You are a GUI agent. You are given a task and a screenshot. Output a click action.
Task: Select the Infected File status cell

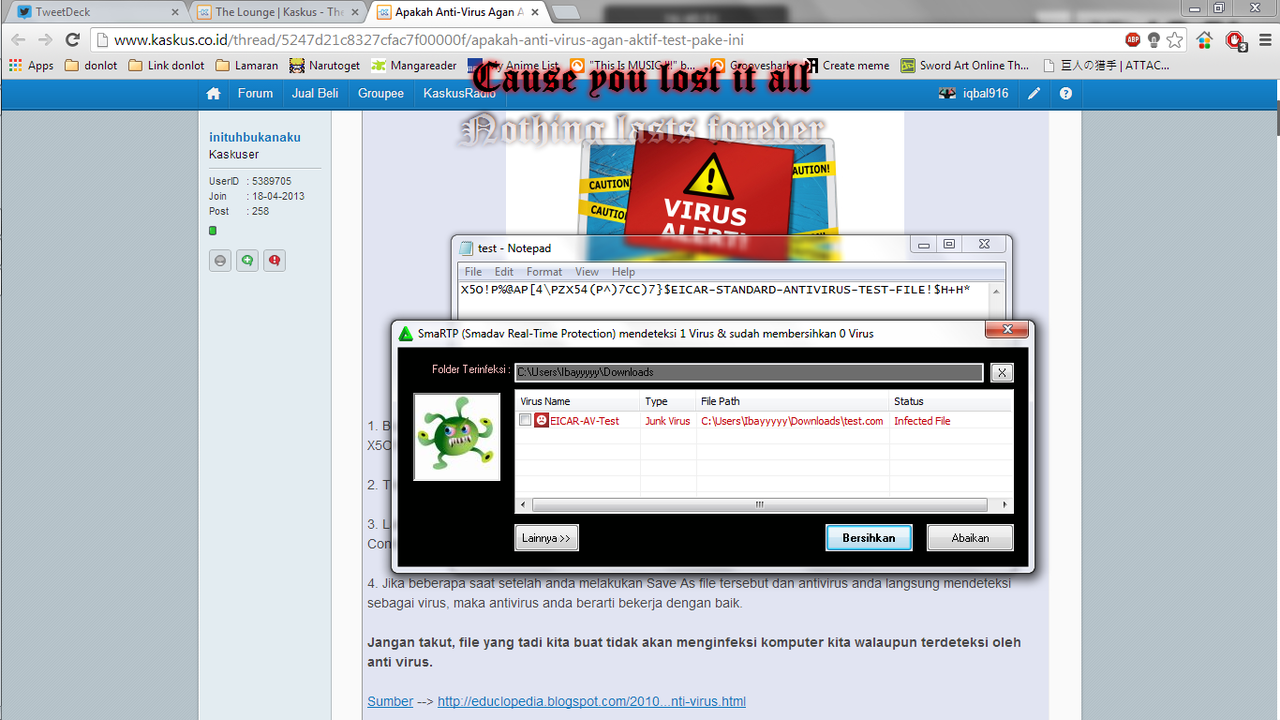coord(922,421)
